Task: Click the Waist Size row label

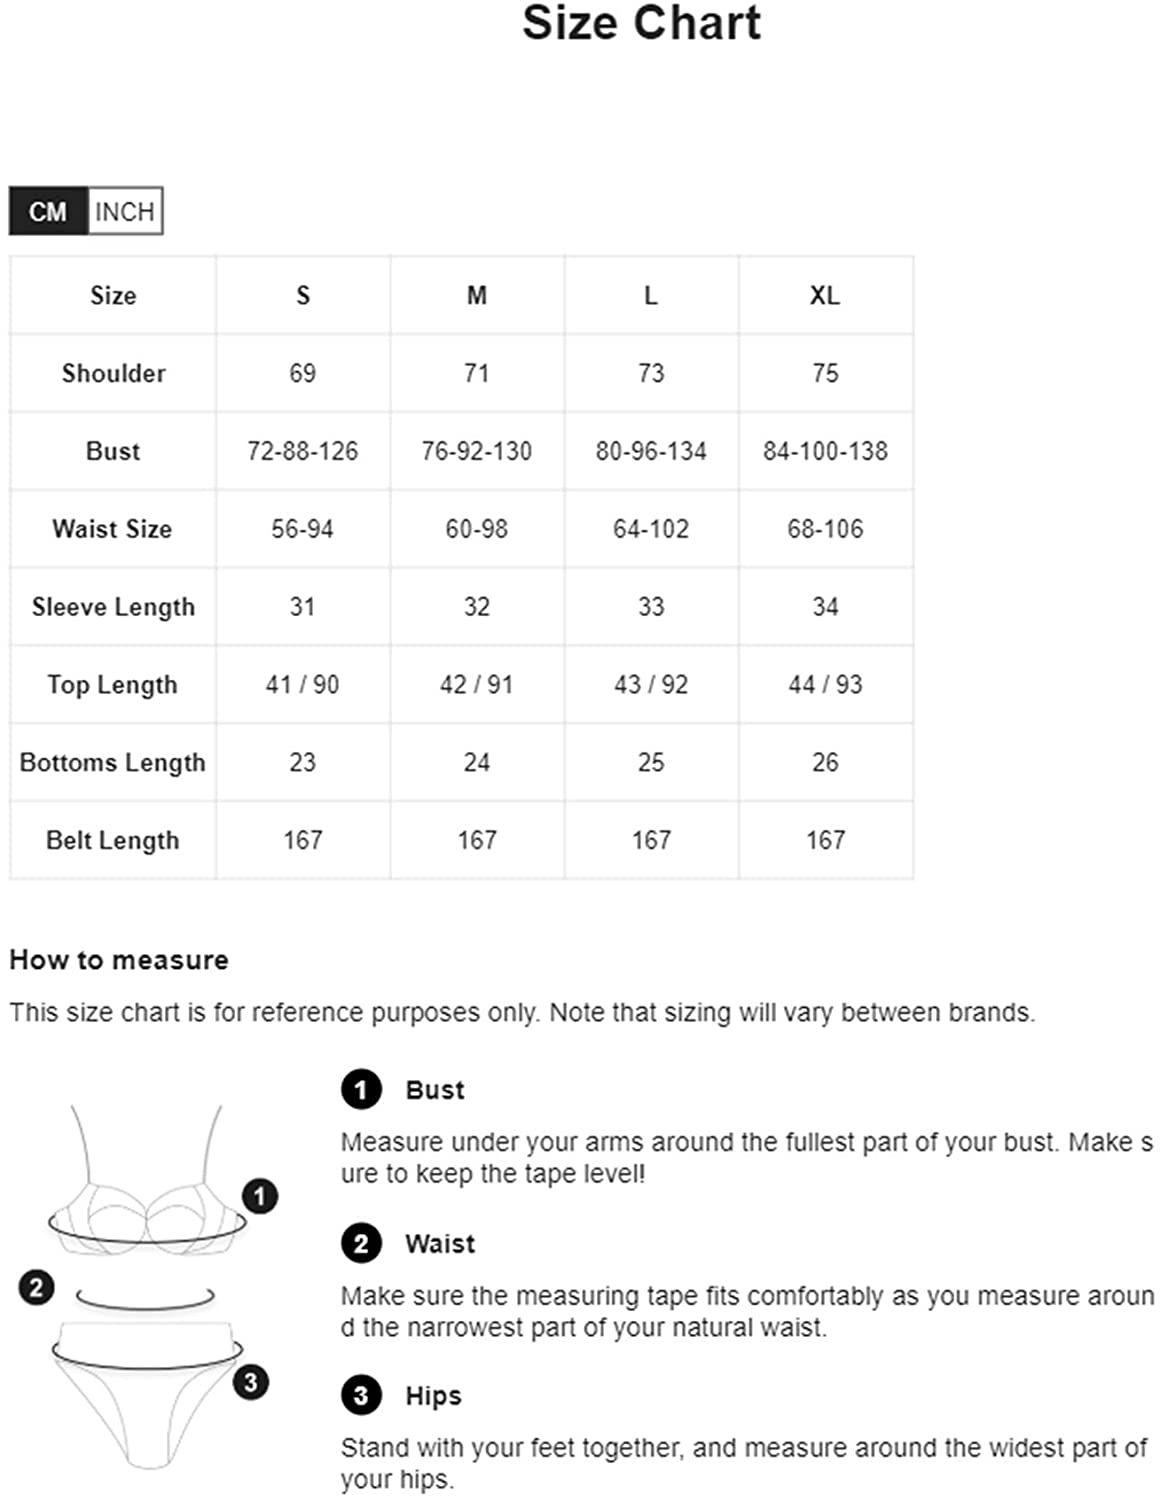Action: coord(113,529)
